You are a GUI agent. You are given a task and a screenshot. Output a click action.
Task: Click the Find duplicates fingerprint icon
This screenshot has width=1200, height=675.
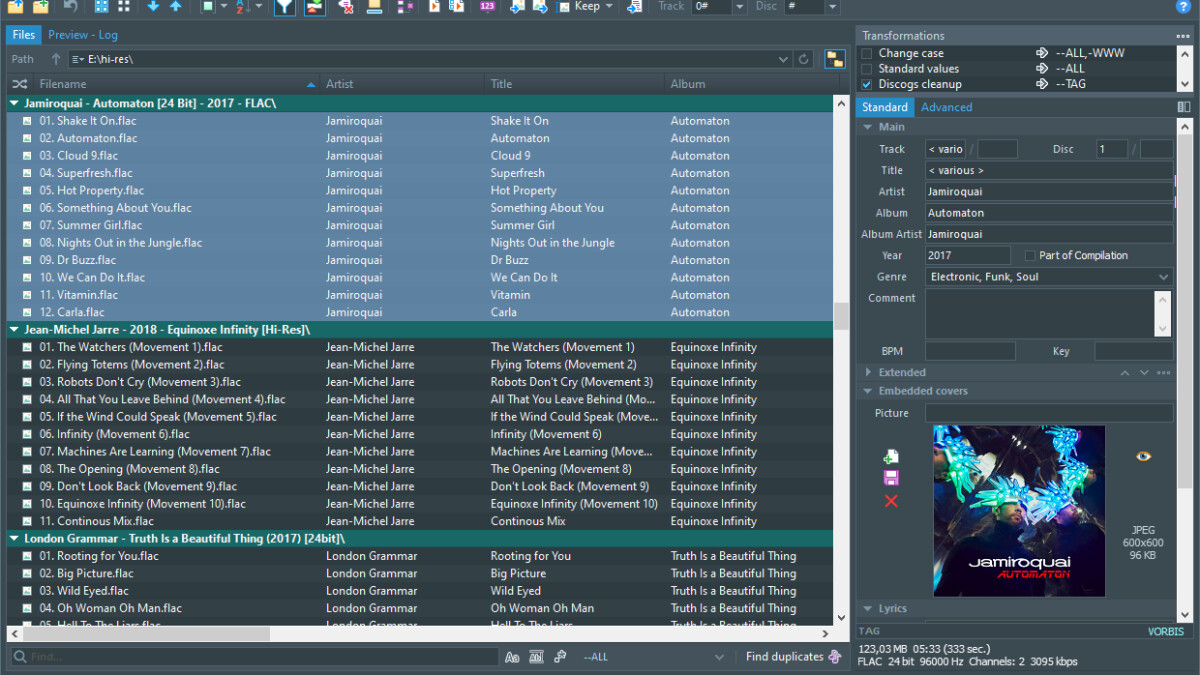click(x=835, y=657)
